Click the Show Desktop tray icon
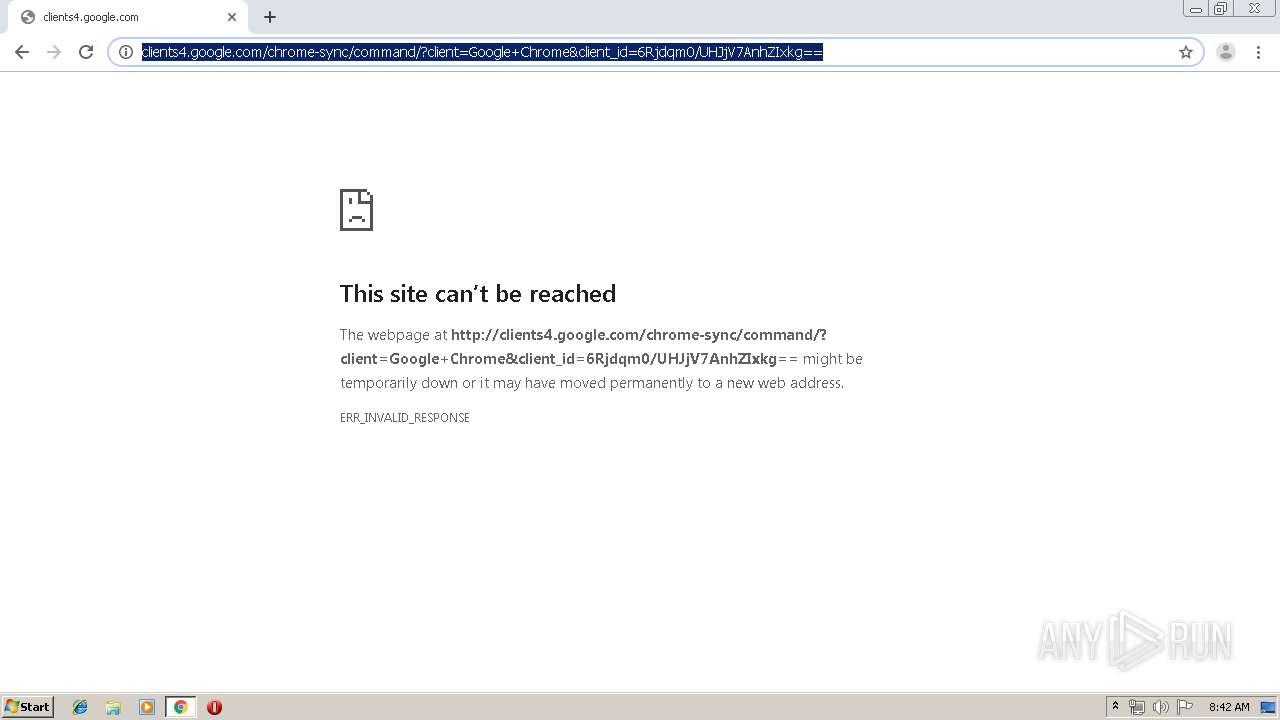 tap(1268, 707)
